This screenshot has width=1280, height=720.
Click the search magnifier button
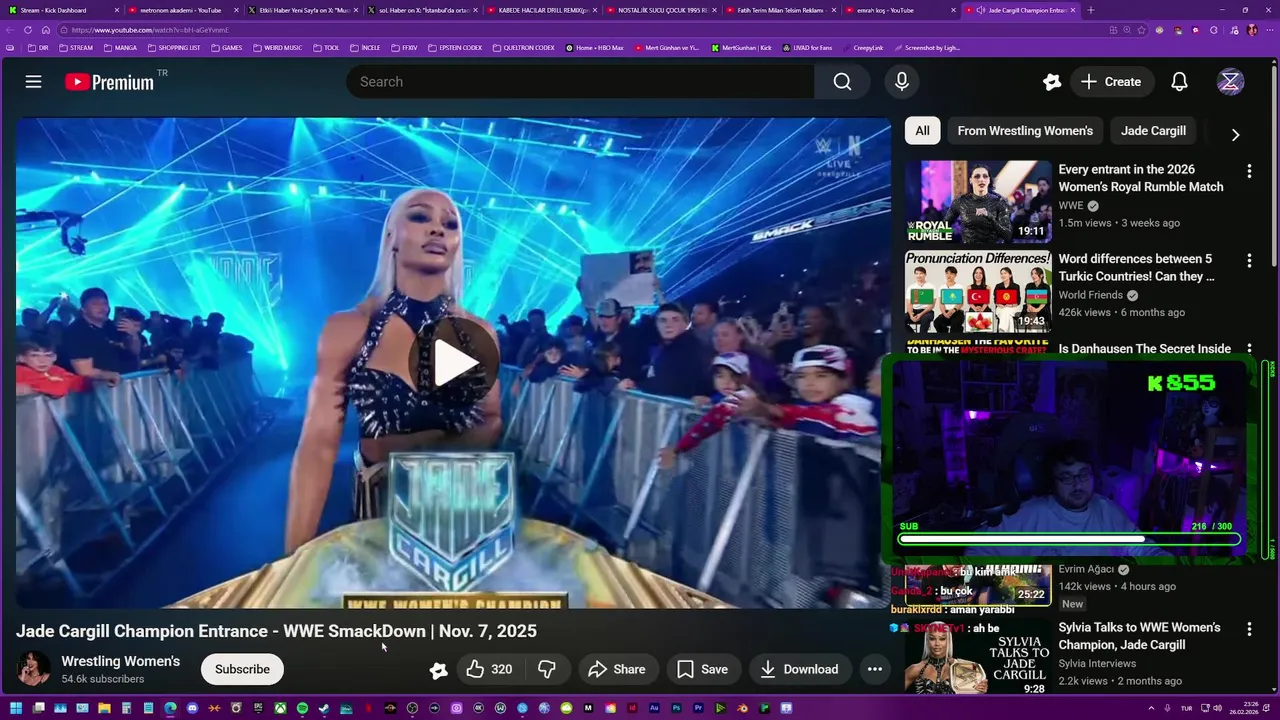842,82
